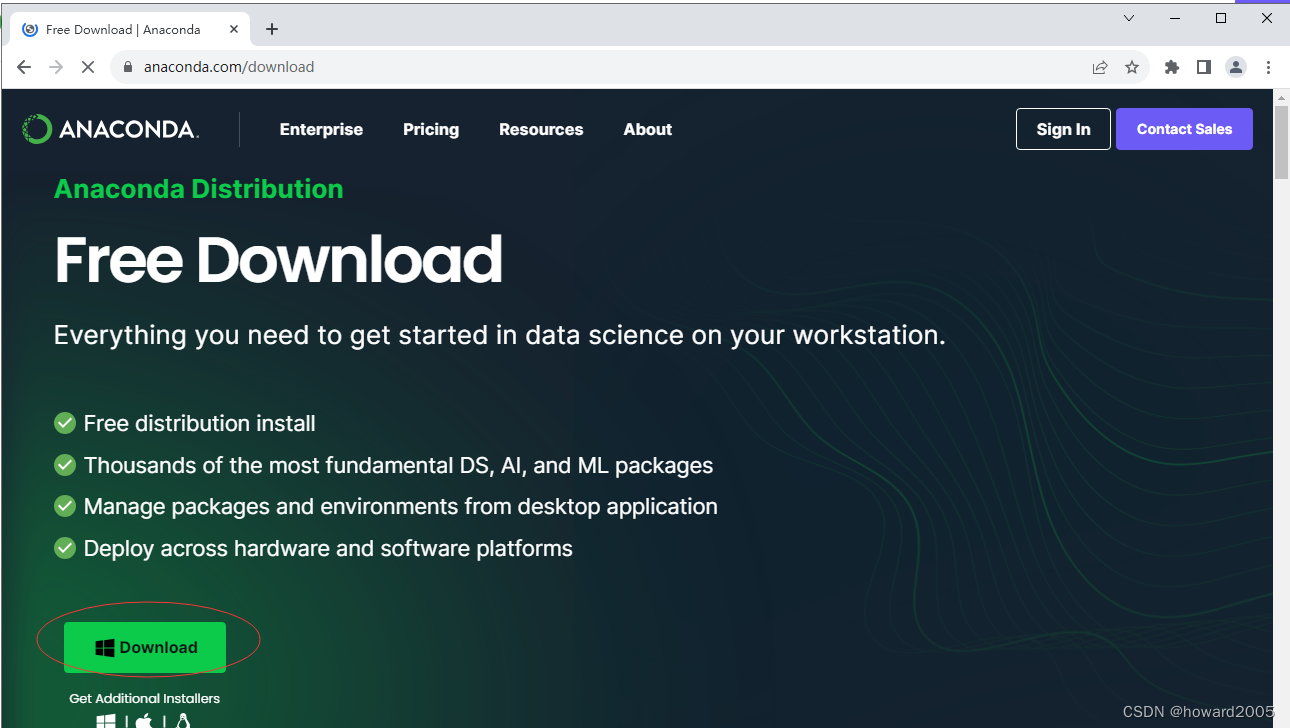Screen dimensions: 1290x728
Task: Select the Free Download | Anaconda tab
Action: 130,29
